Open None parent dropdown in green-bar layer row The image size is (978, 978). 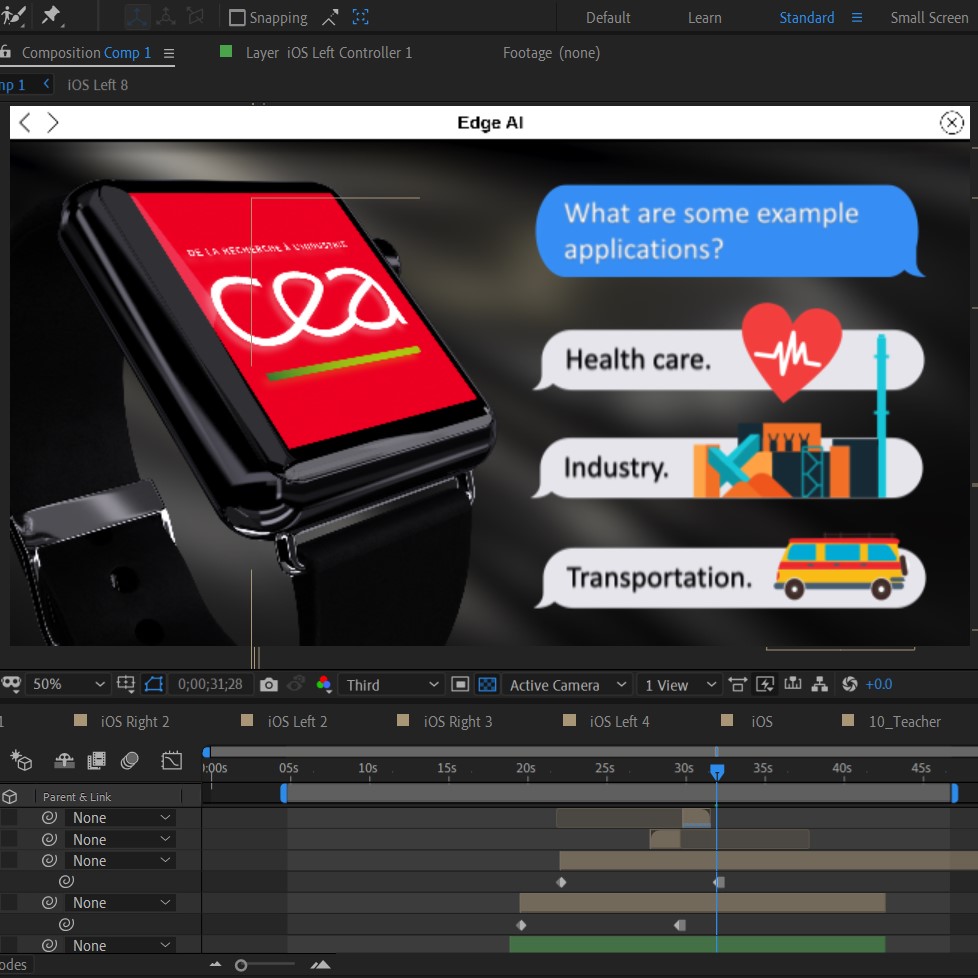[120, 945]
